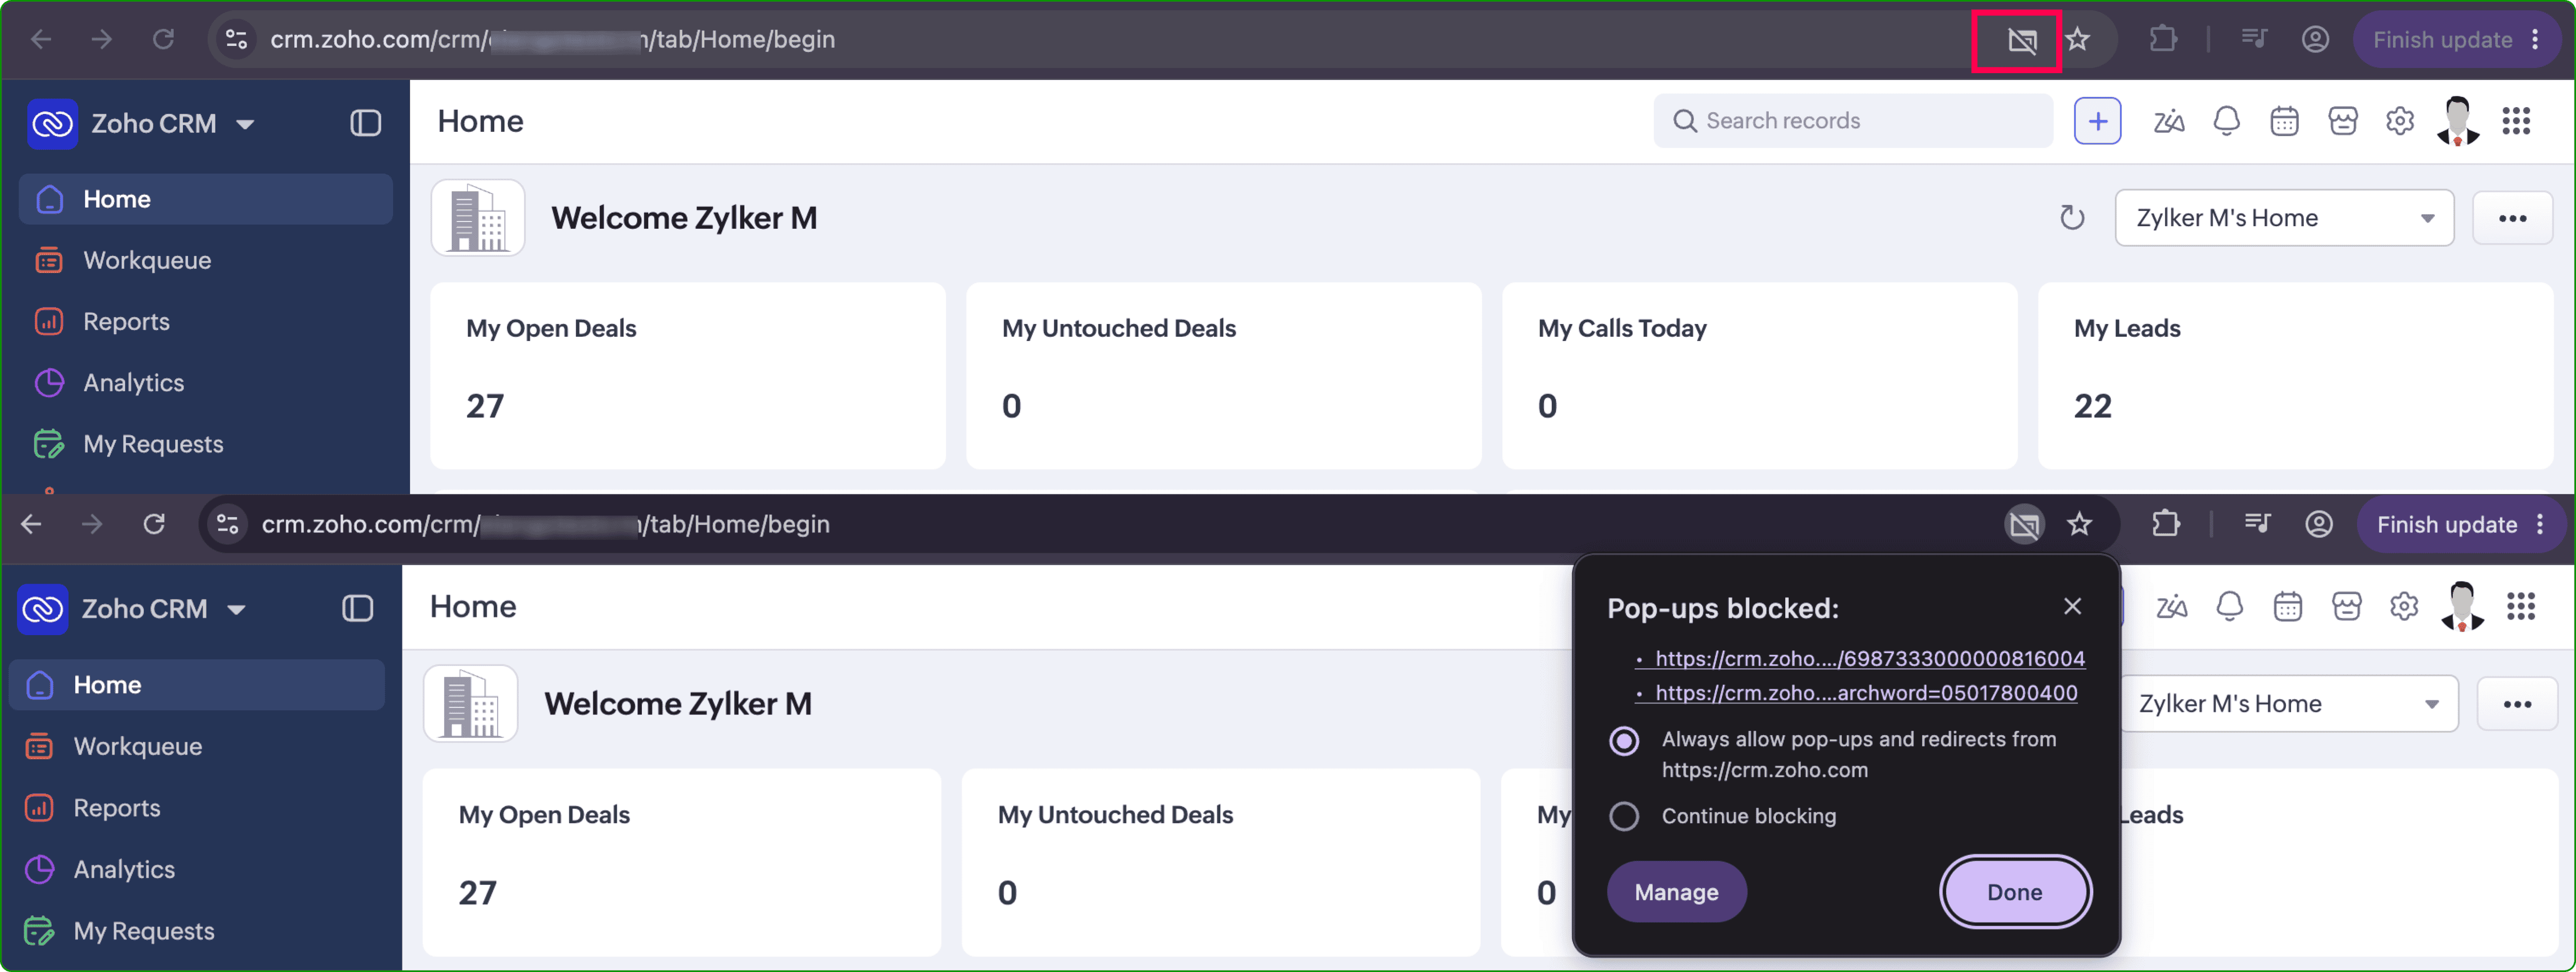This screenshot has height=972, width=2576.
Task: Refresh the home dashboard in top window
Action: pyautogui.click(x=2072, y=218)
